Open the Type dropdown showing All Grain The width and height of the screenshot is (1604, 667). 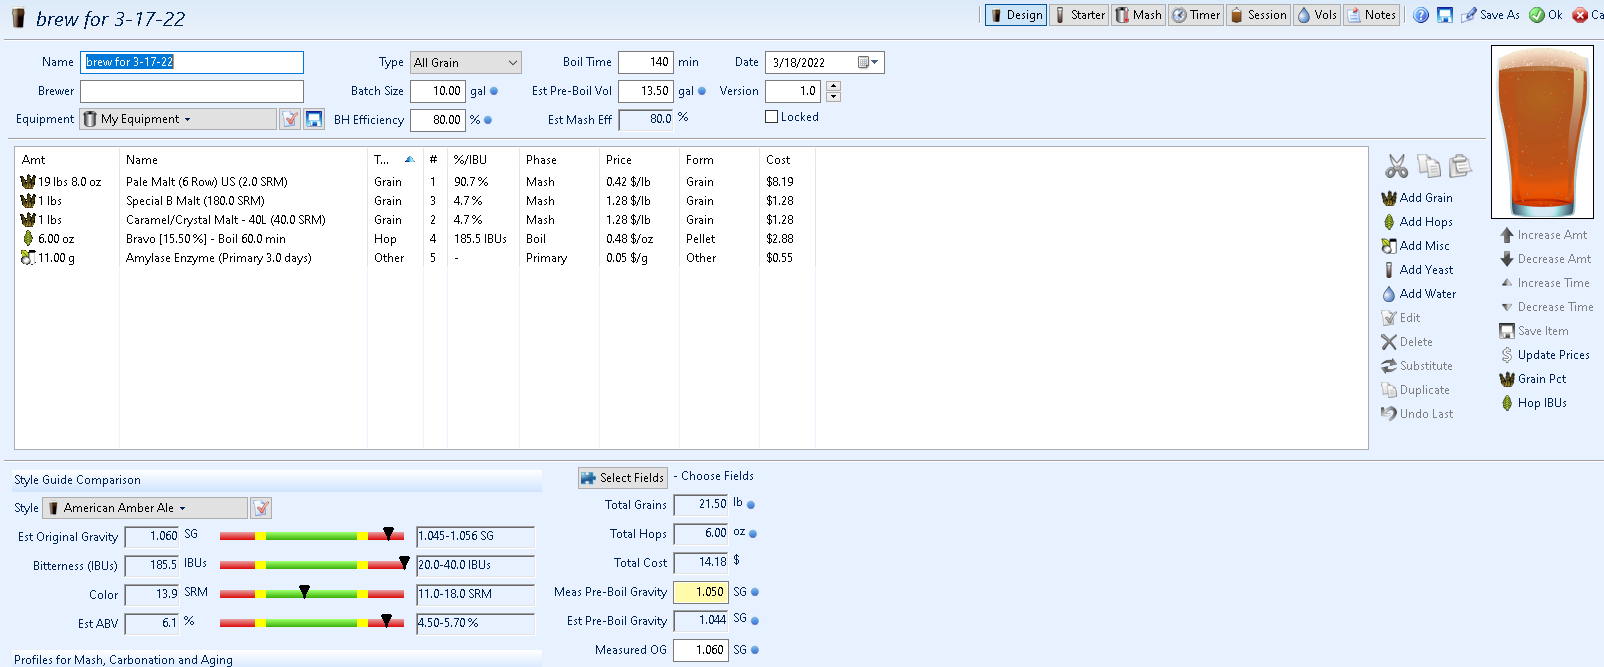(x=466, y=62)
